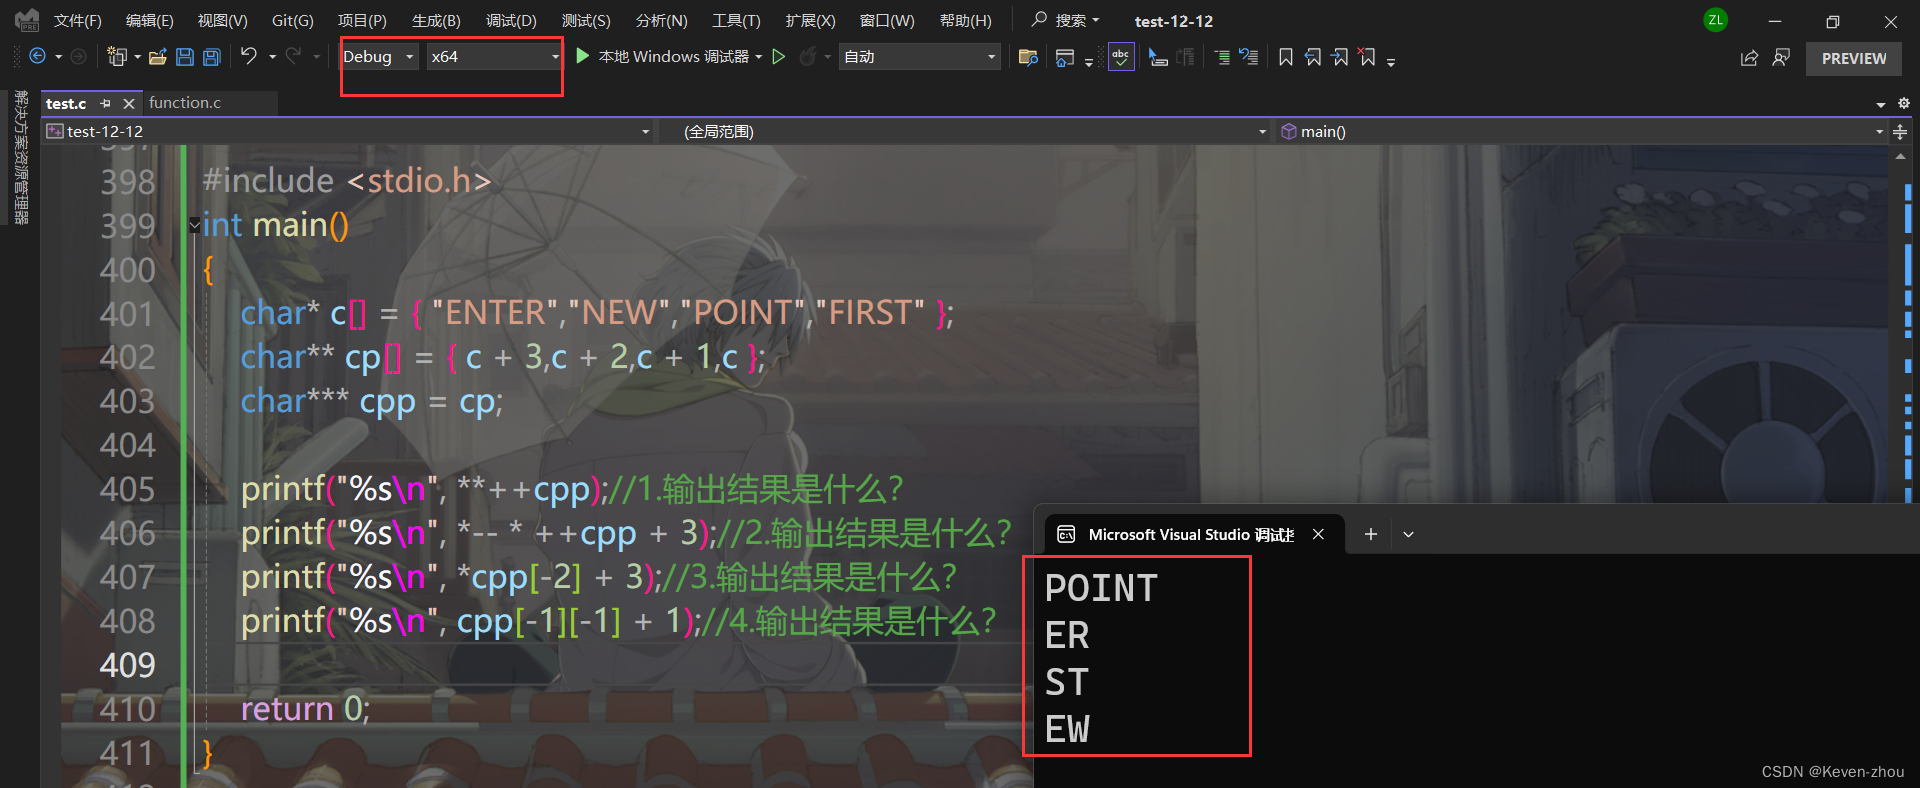
Task: Open the editor tab list dropdown arrow
Action: coord(1880,104)
